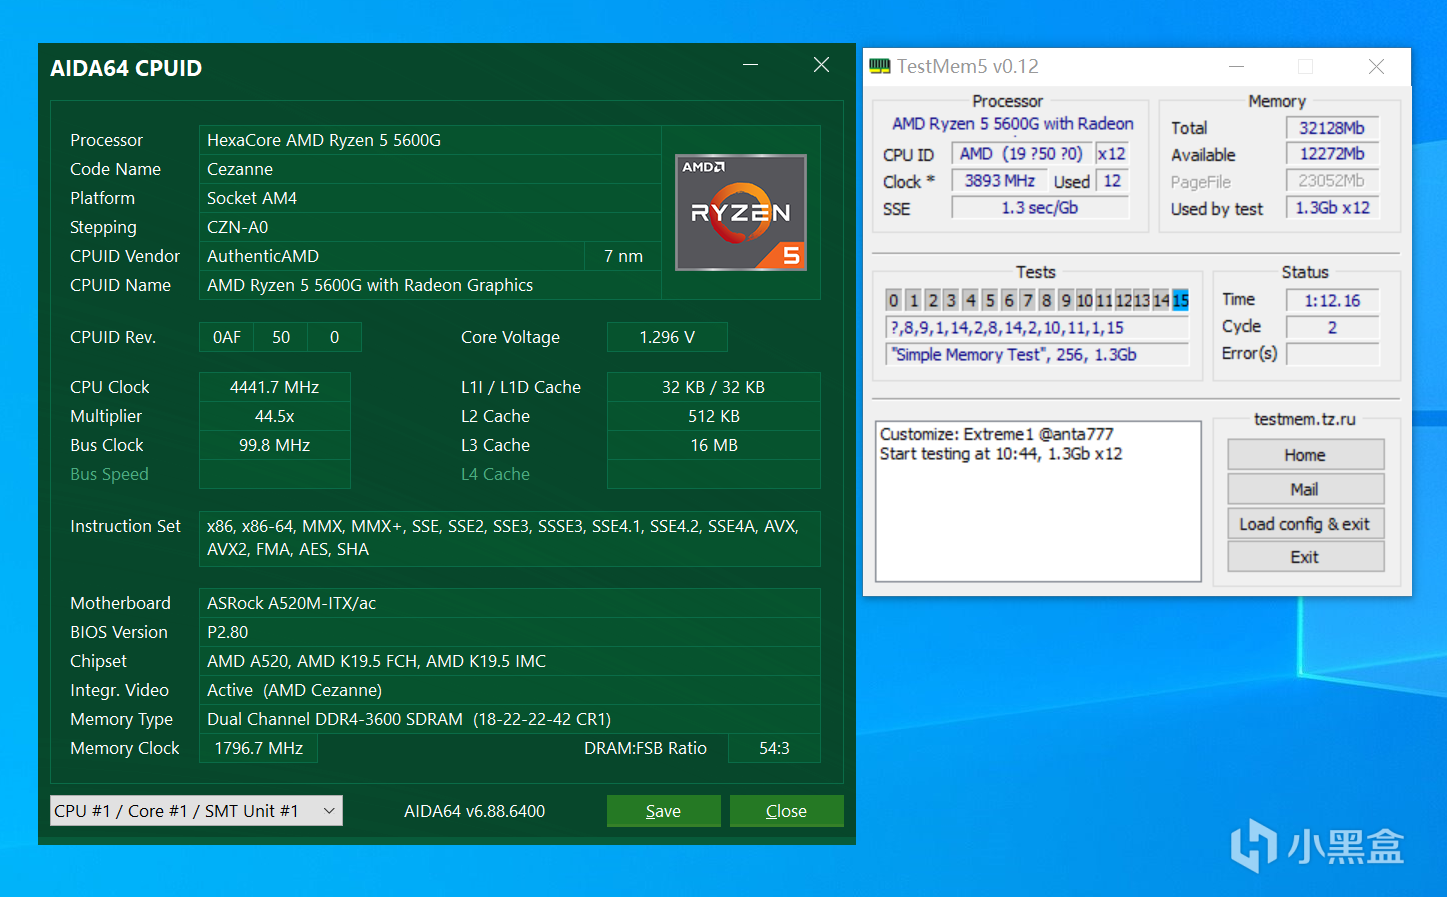Select test number 0 indicator
The image size is (1447, 897).
[x=894, y=300]
